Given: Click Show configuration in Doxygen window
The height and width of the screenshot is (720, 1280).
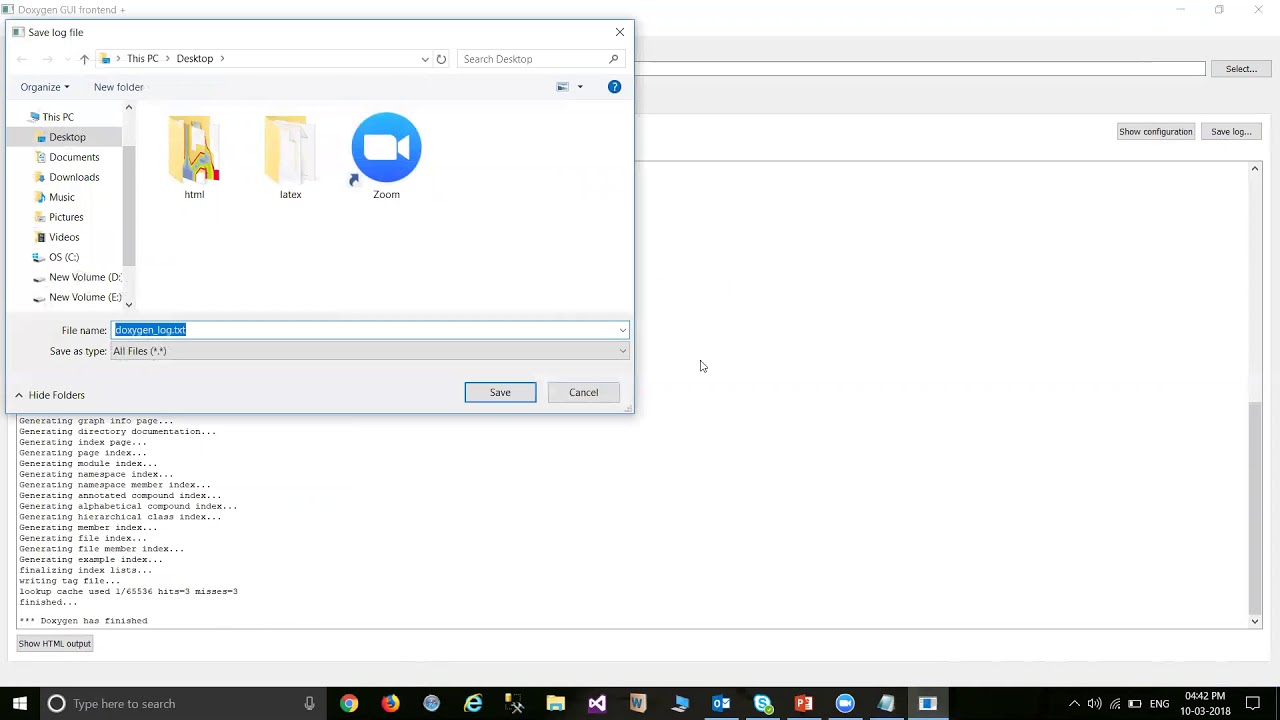Looking at the screenshot, I should coord(1156,132).
